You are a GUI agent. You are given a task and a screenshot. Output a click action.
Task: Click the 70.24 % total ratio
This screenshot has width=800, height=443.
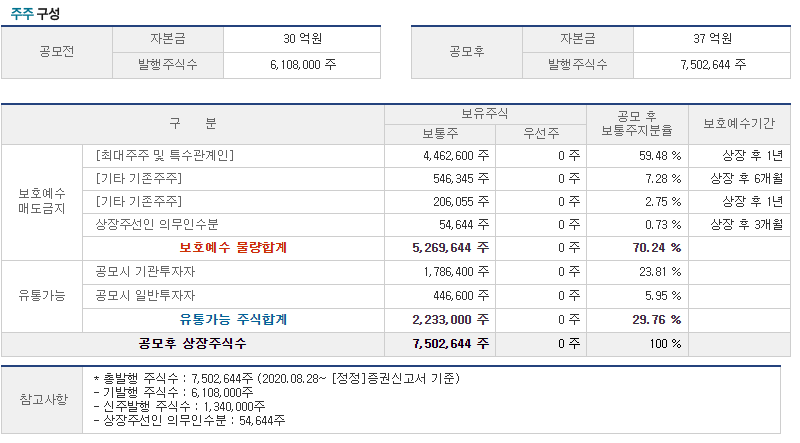(657, 248)
